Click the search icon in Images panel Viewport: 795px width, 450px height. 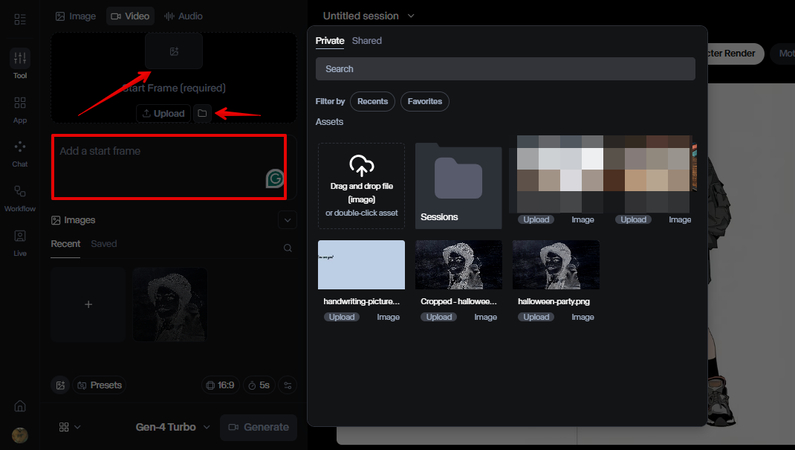pos(287,247)
